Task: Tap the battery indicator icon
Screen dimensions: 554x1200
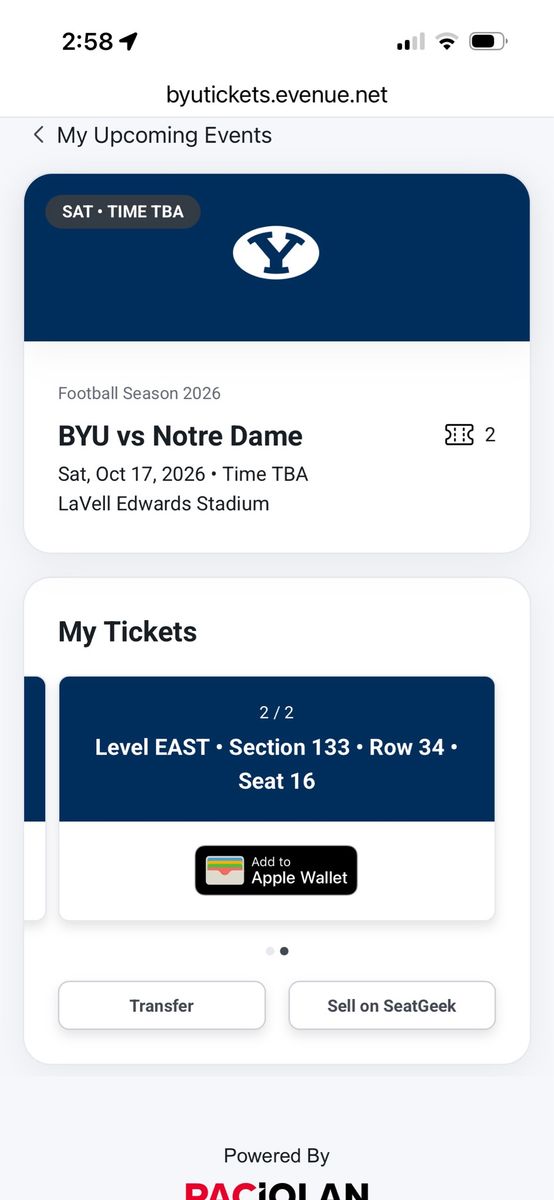Action: pyautogui.click(x=489, y=41)
